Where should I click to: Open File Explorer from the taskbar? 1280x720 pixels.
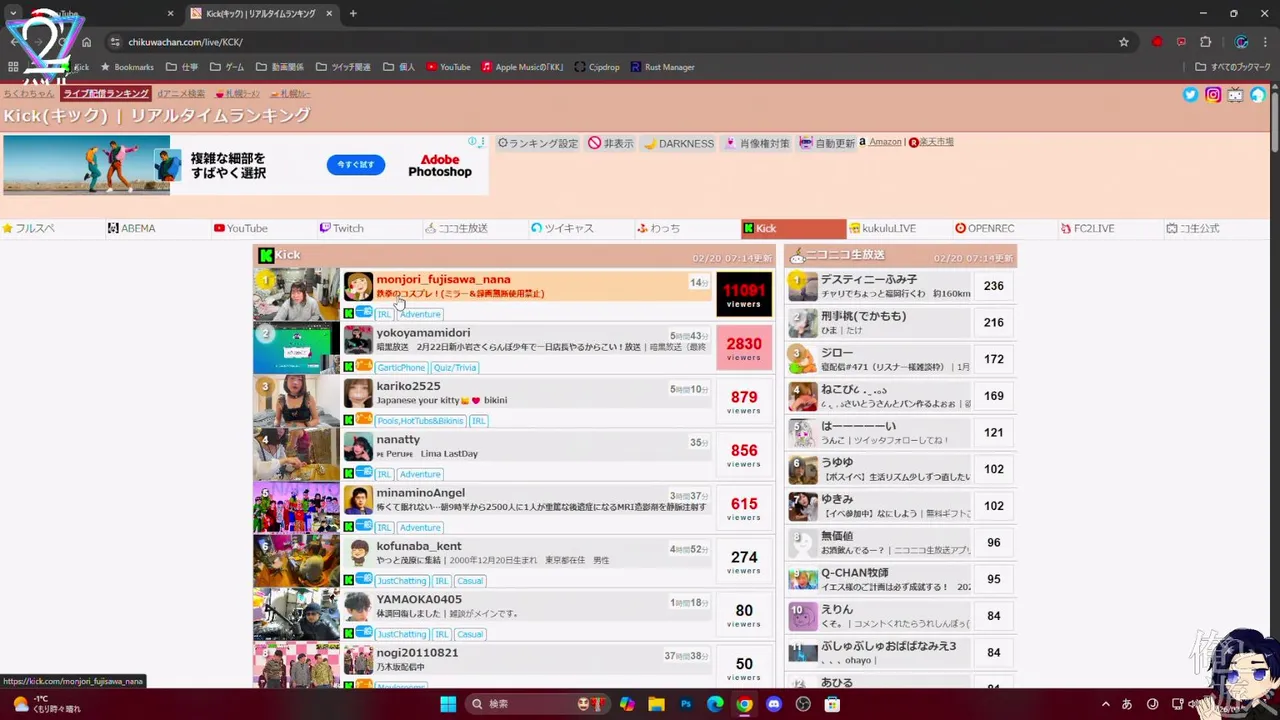click(656, 704)
